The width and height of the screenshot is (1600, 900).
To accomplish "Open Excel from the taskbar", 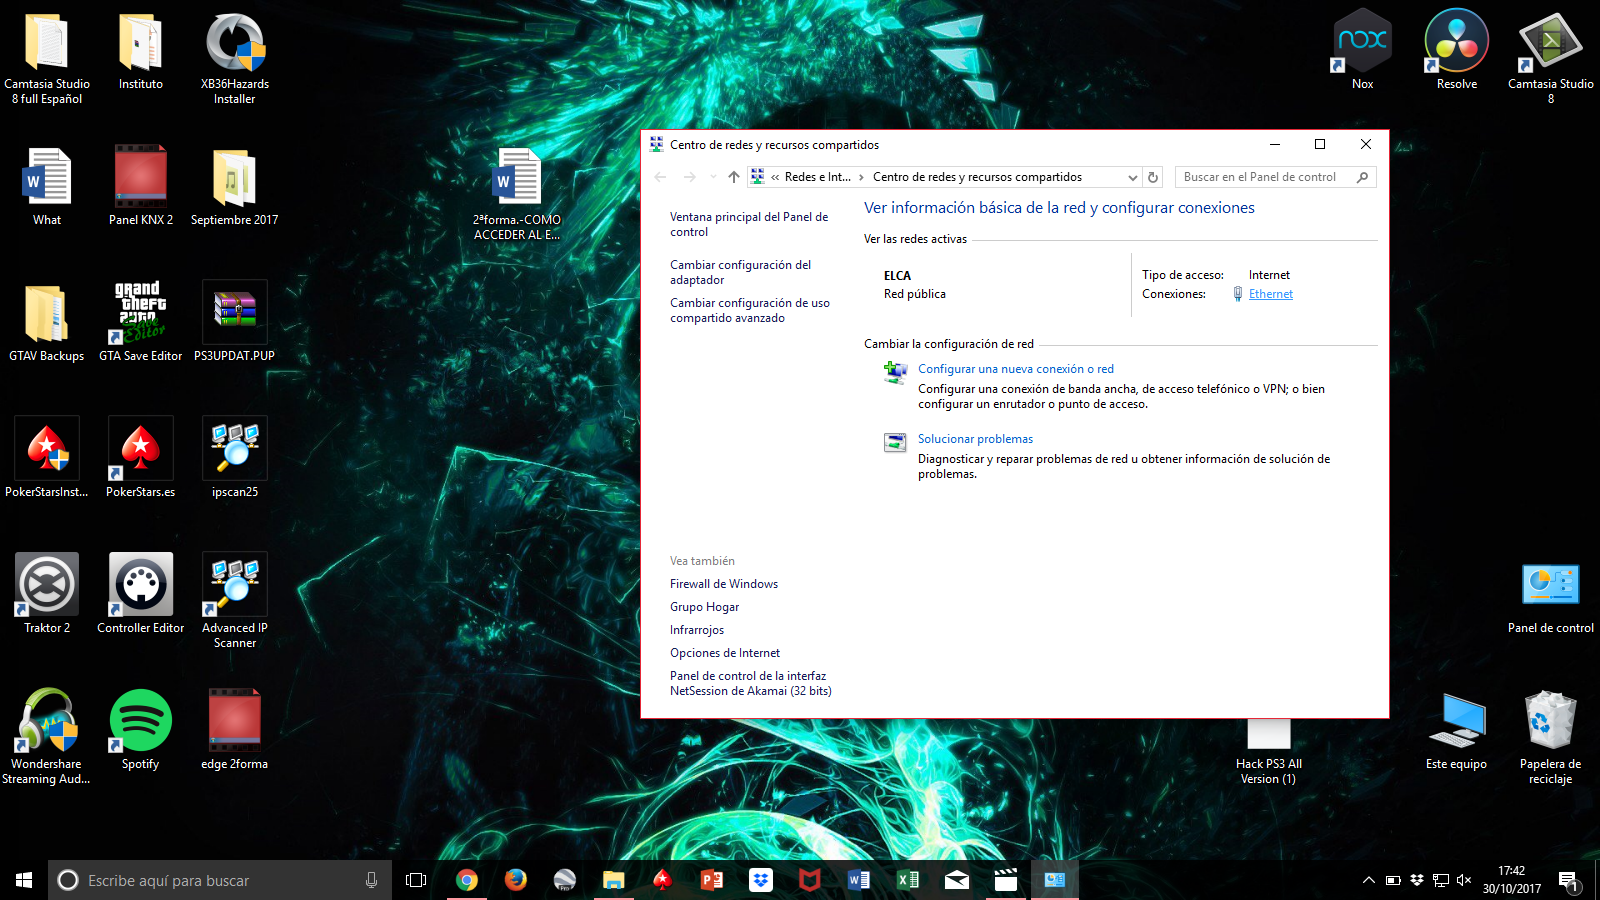I will (907, 880).
